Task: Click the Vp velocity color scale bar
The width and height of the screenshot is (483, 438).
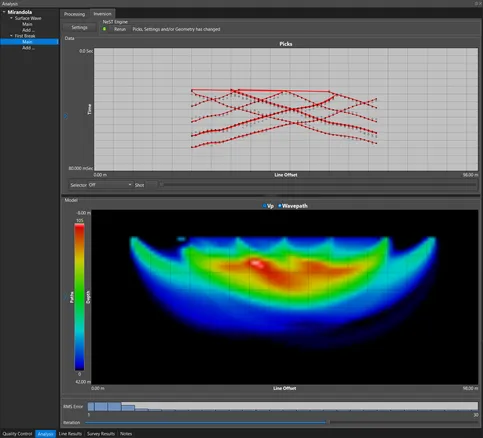Action: [x=79, y=297]
